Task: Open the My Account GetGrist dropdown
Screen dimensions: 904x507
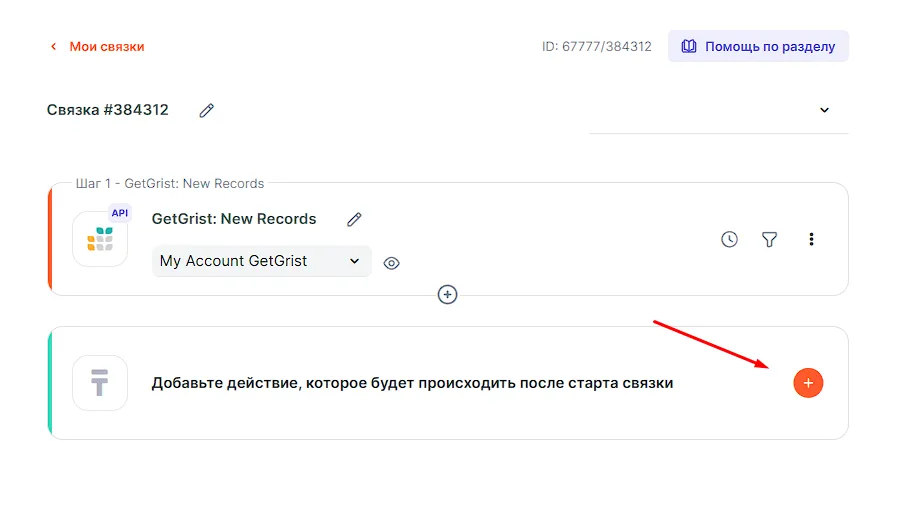Action: (x=260, y=261)
